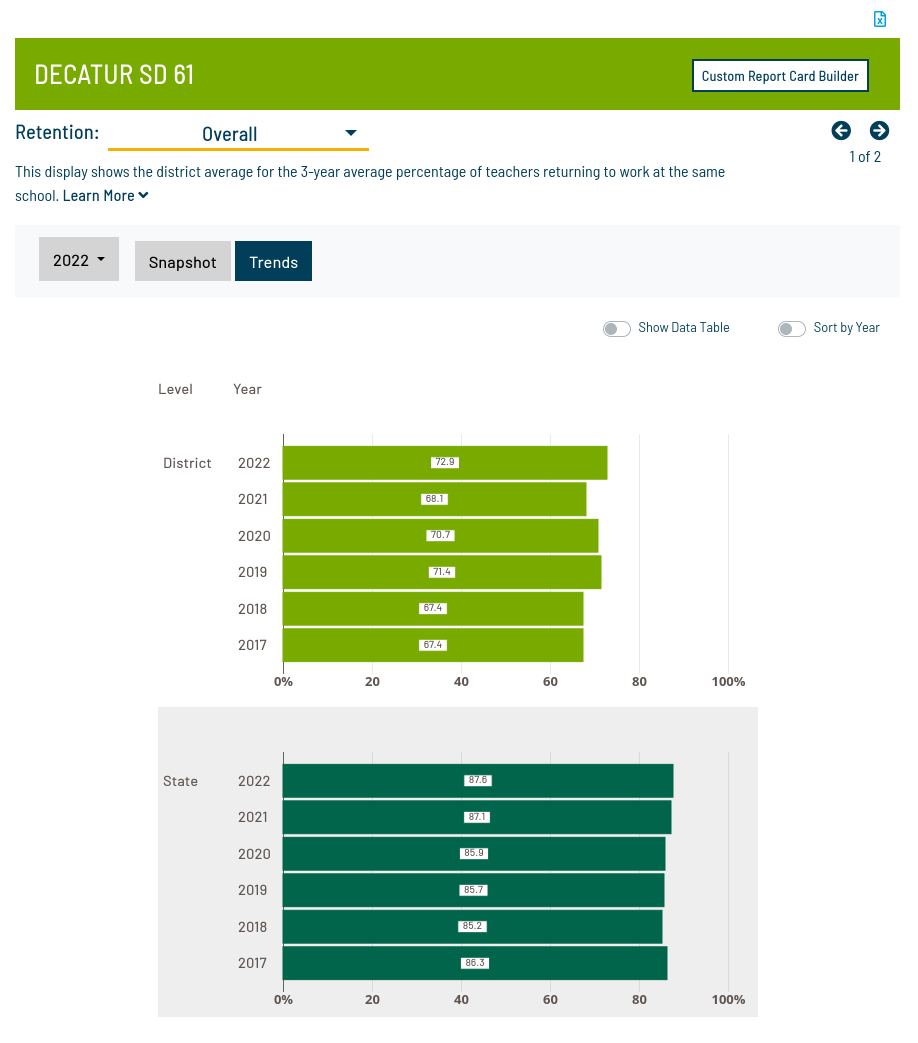Open the Custom Report Card Builder
Screen dimensions: 918x1043
(780, 76)
